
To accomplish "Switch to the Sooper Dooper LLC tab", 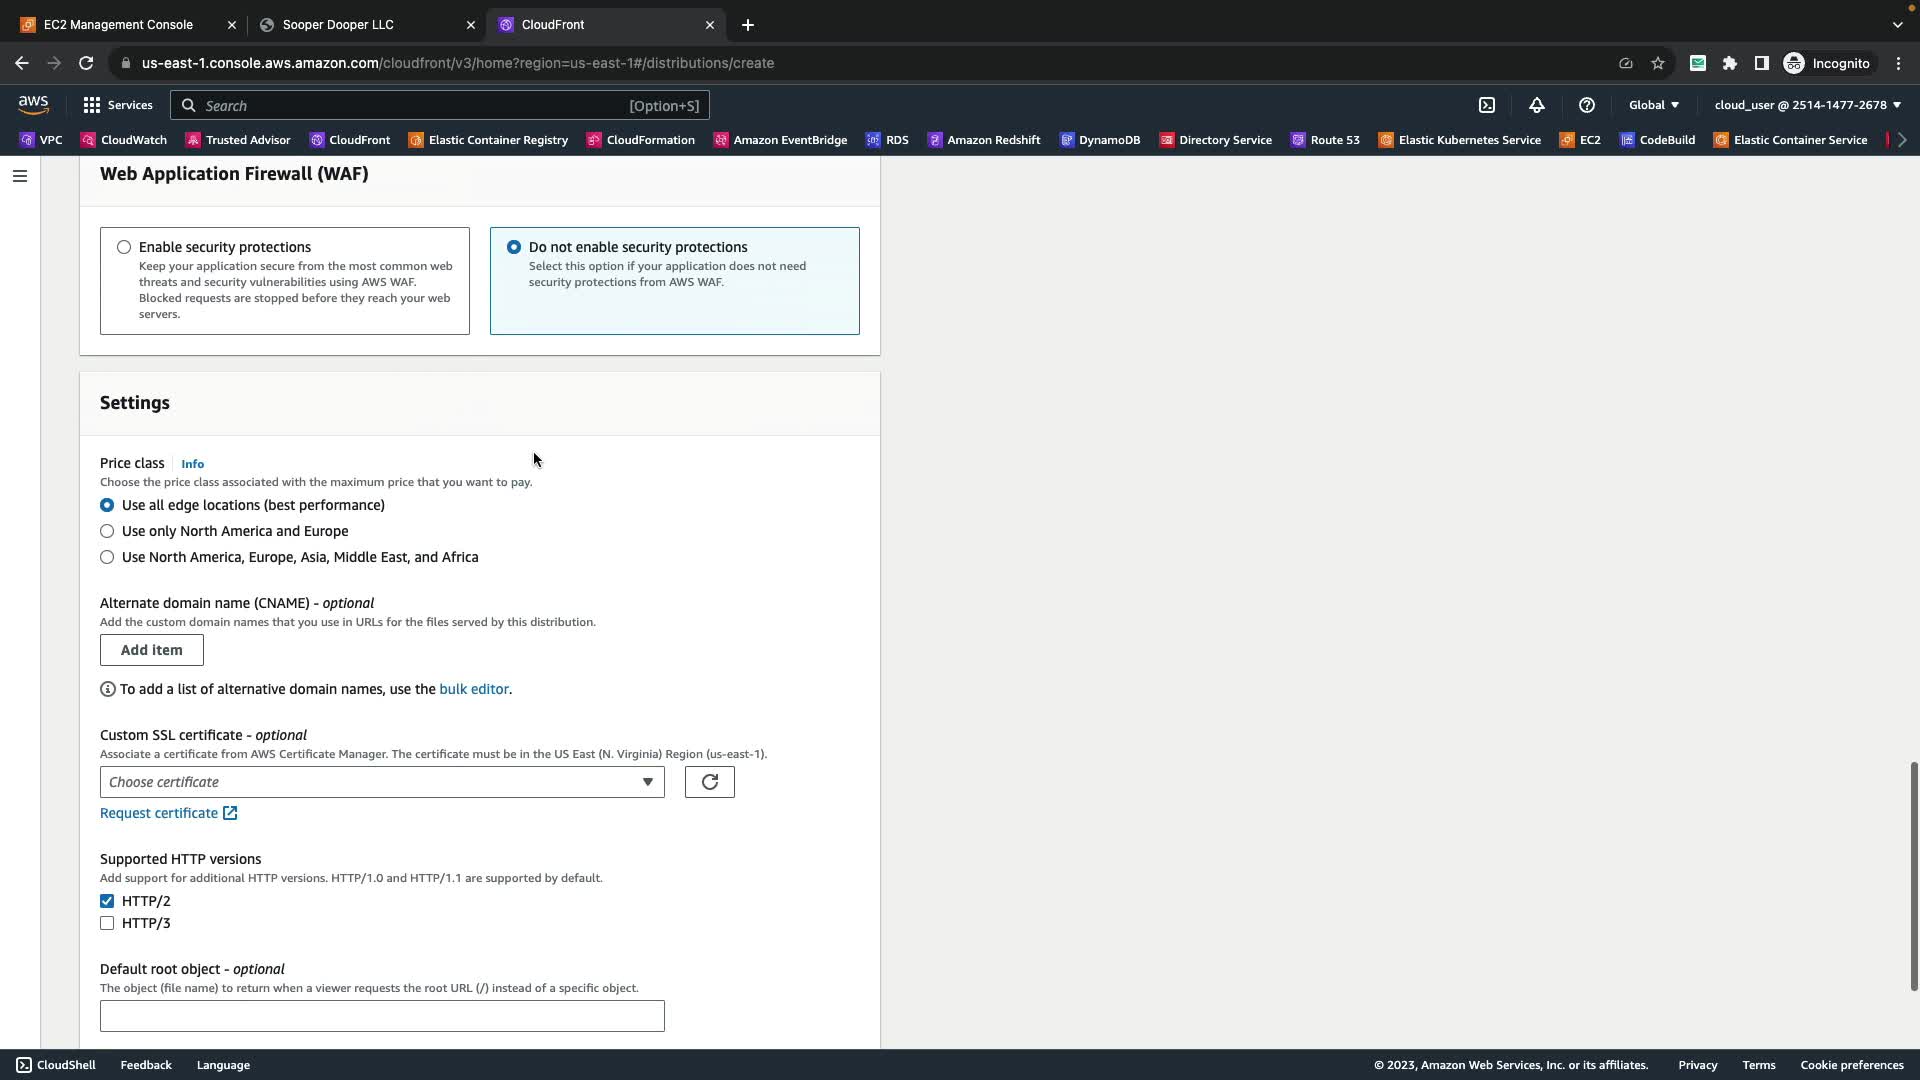I will 338,24.
